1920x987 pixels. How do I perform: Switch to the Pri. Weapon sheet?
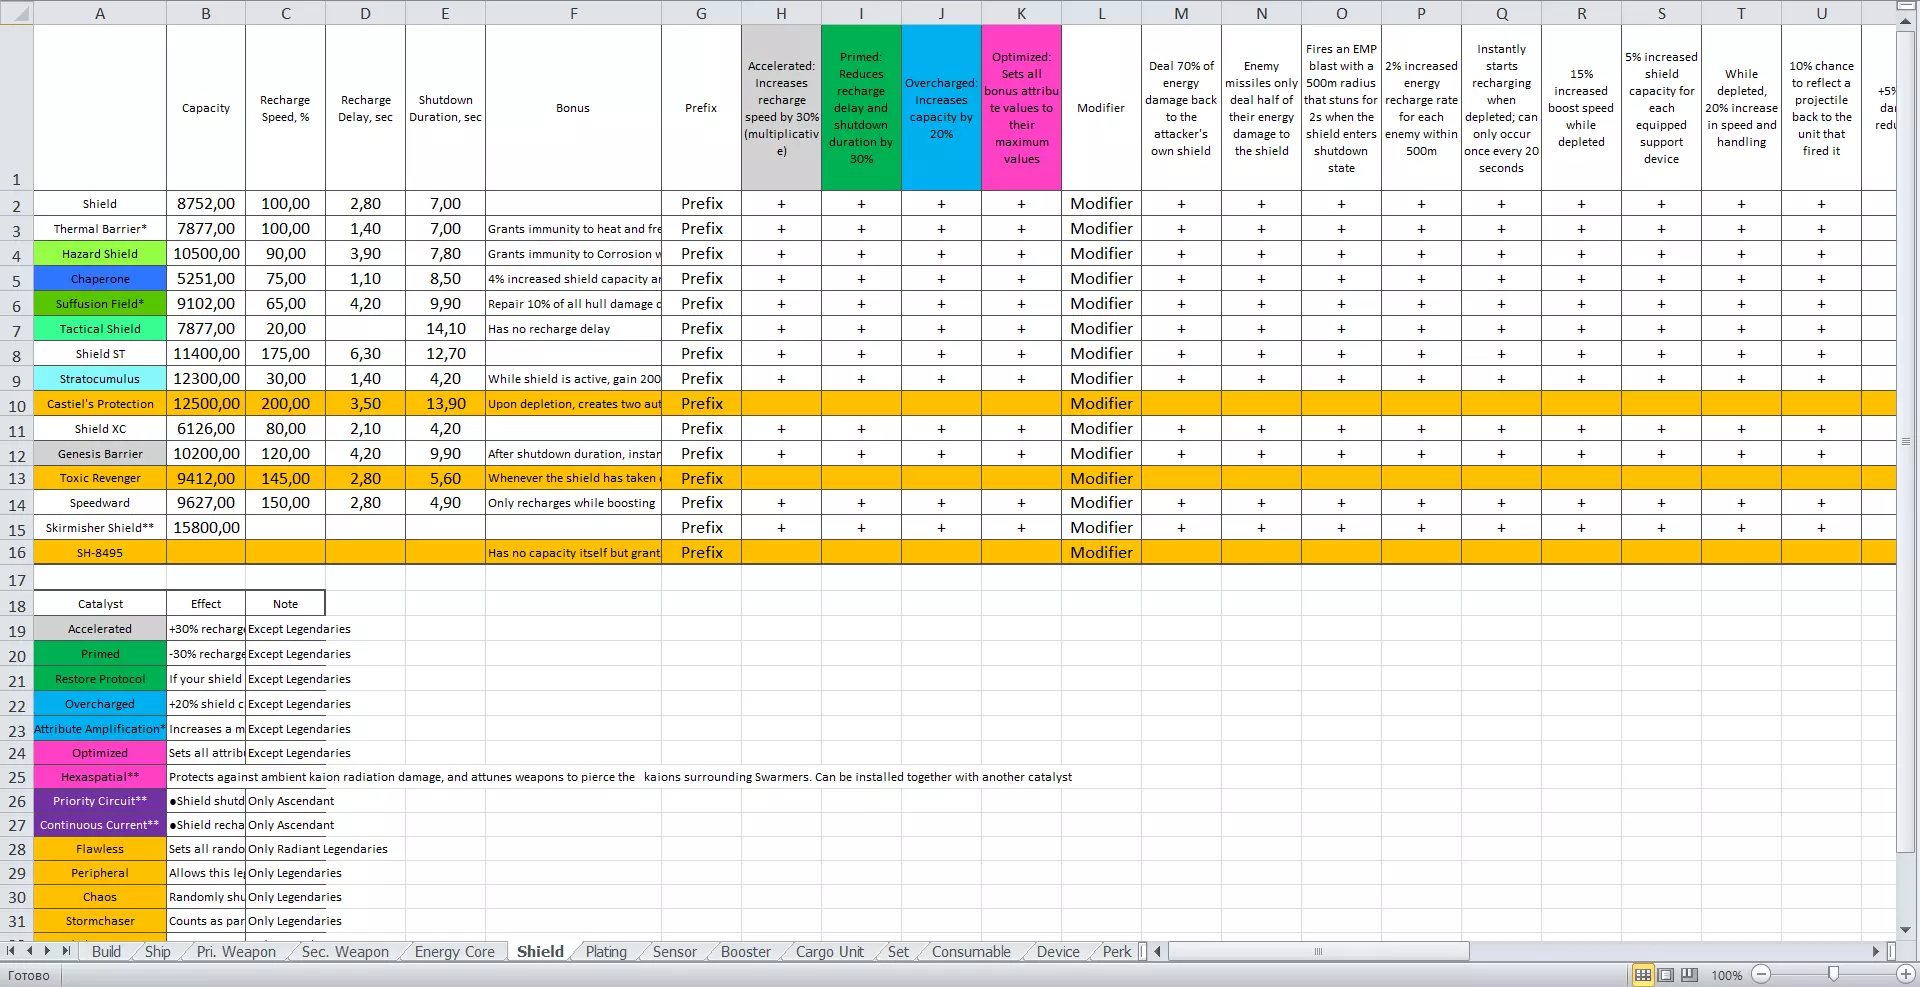pyautogui.click(x=236, y=952)
